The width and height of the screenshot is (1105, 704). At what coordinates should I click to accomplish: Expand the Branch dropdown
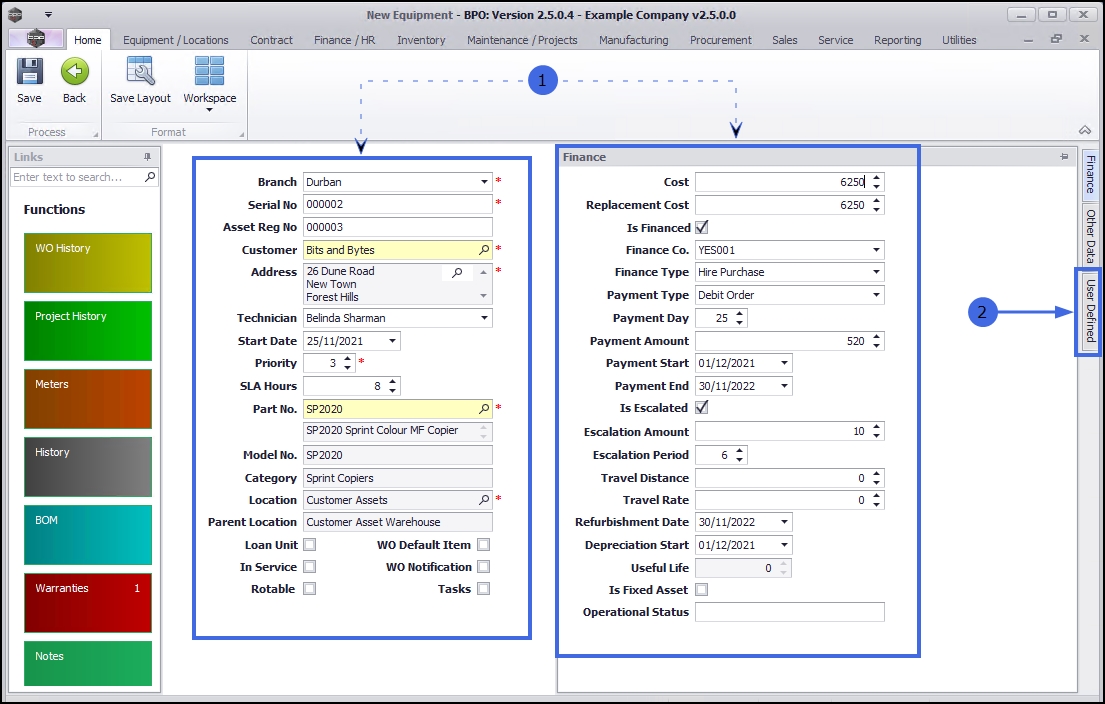(x=484, y=182)
